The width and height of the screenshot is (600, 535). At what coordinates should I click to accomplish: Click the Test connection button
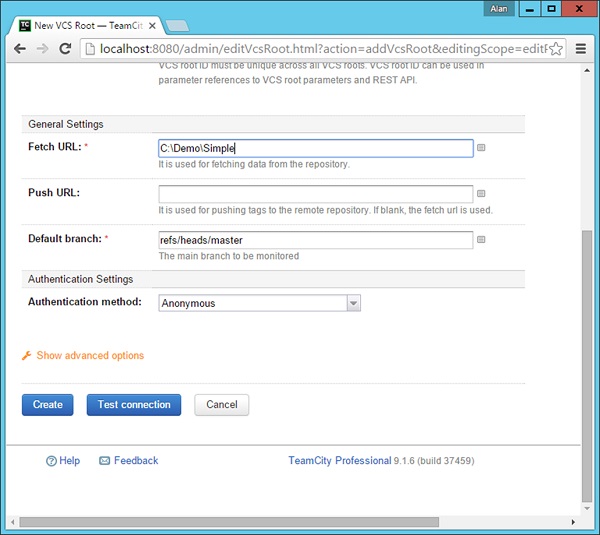[134, 405]
